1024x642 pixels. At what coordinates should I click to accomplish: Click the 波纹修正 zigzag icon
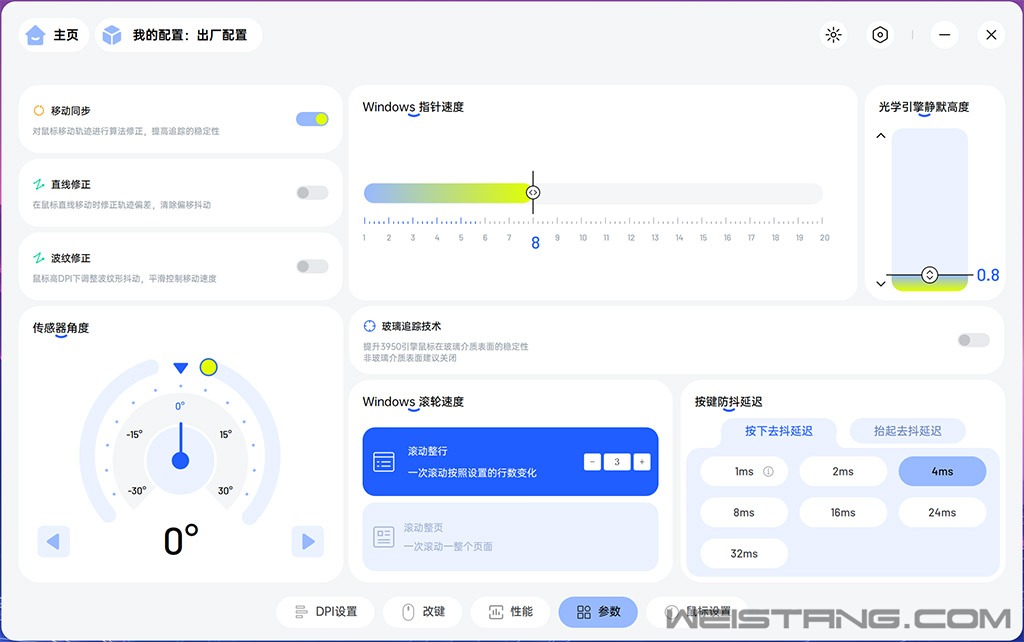[39, 258]
